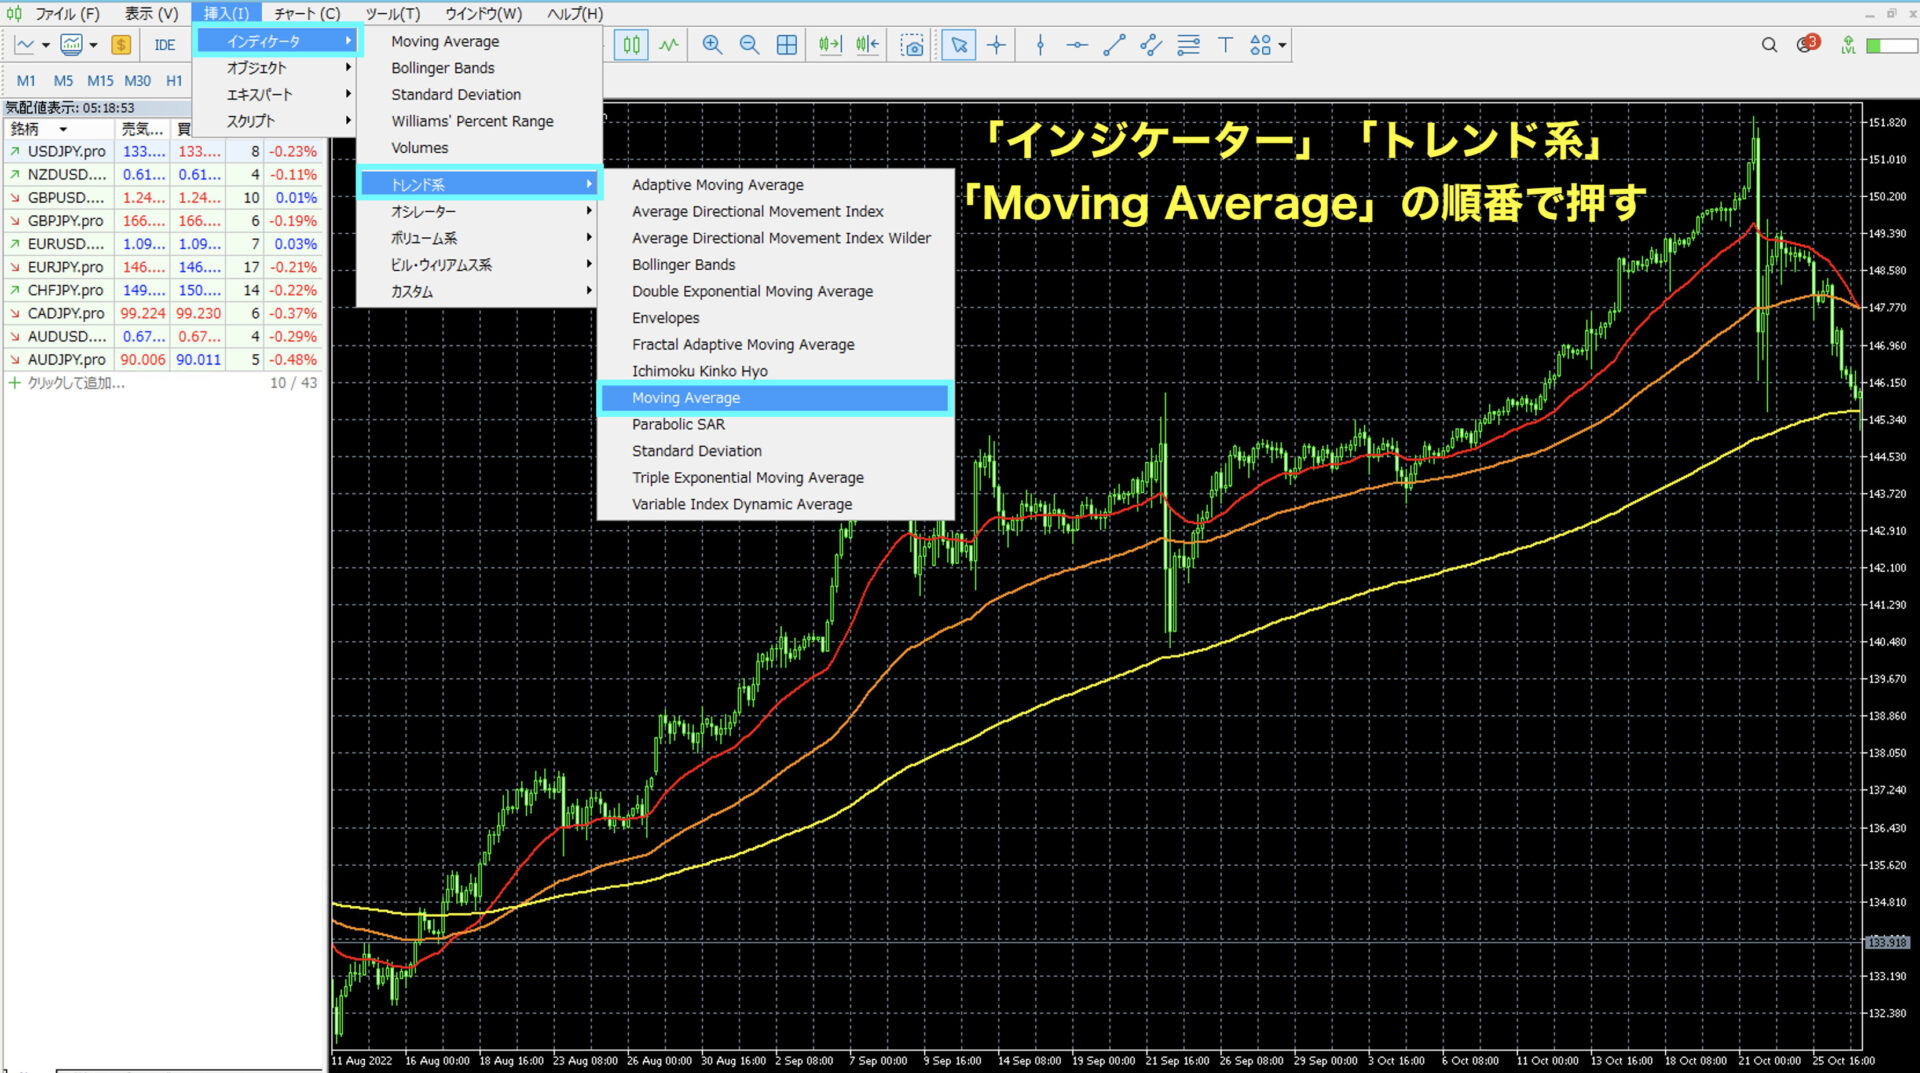Choose Ichimoku Kinko Hyo indicator
Image resolution: width=1920 pixels, height=1073 pixels.
(x=699, y=371)
